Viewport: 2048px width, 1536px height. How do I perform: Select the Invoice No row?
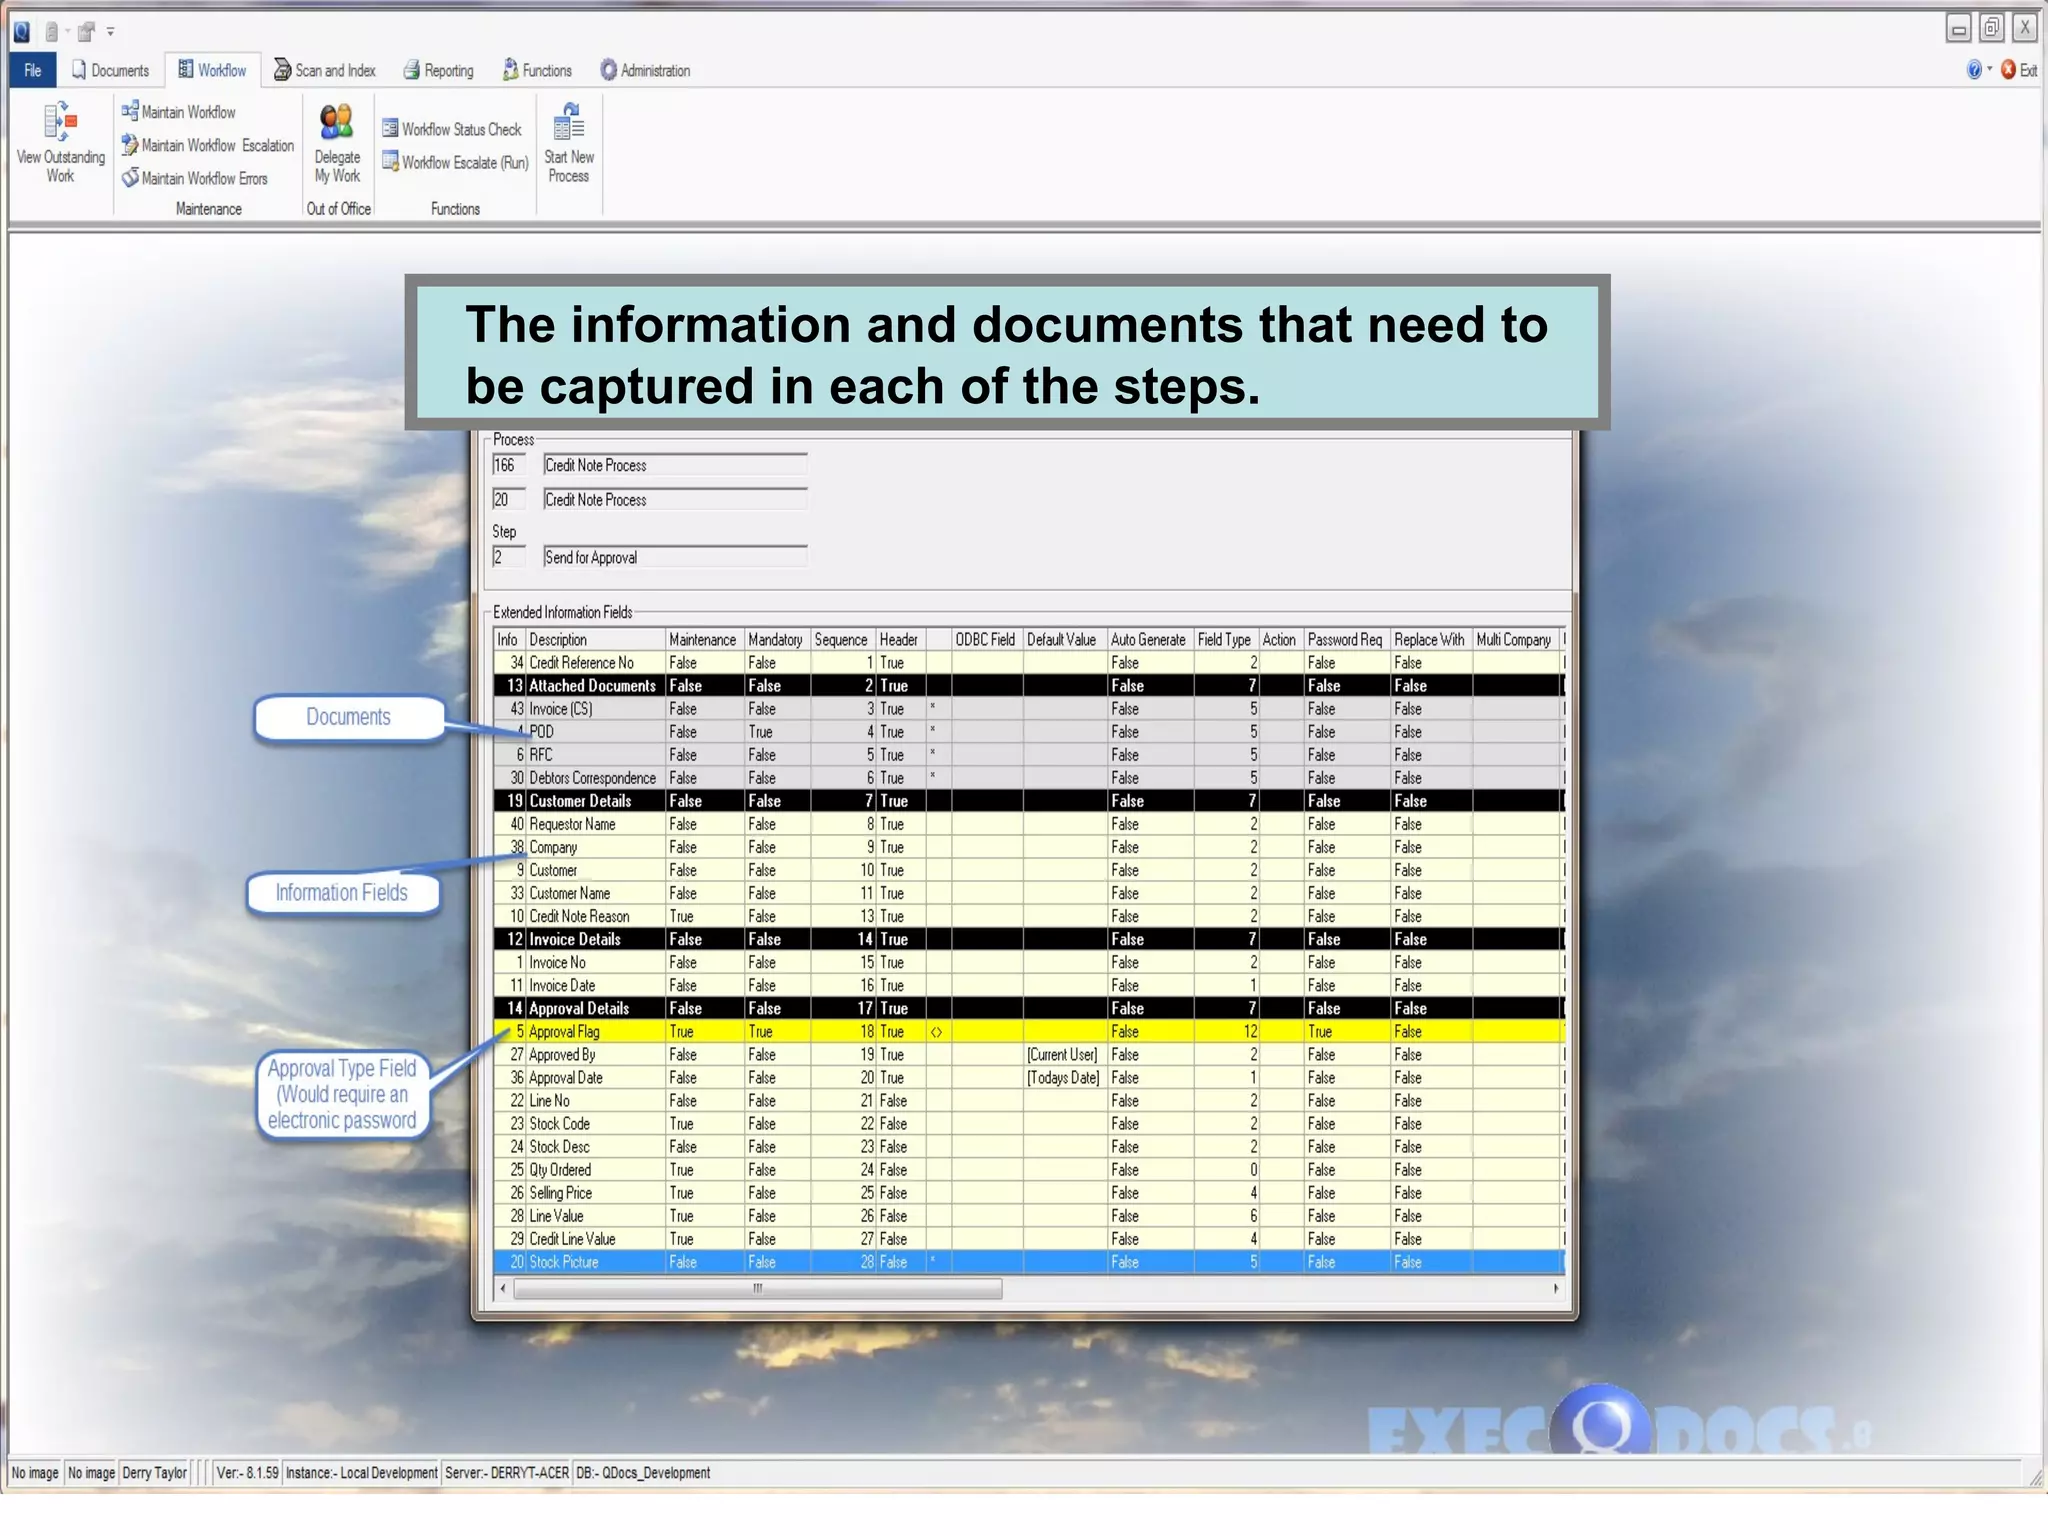pyautogui.click(x=1028, y=961)
